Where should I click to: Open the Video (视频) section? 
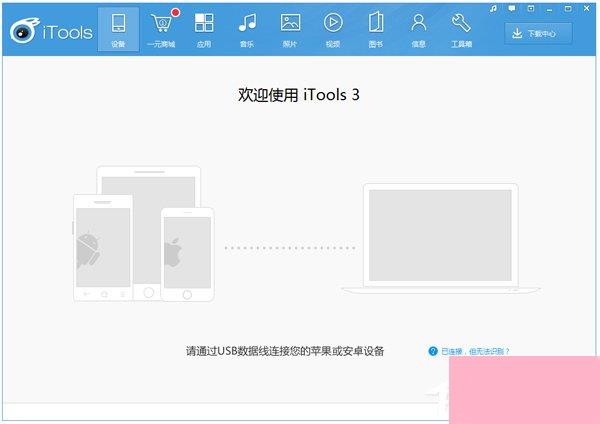(333, 29)
